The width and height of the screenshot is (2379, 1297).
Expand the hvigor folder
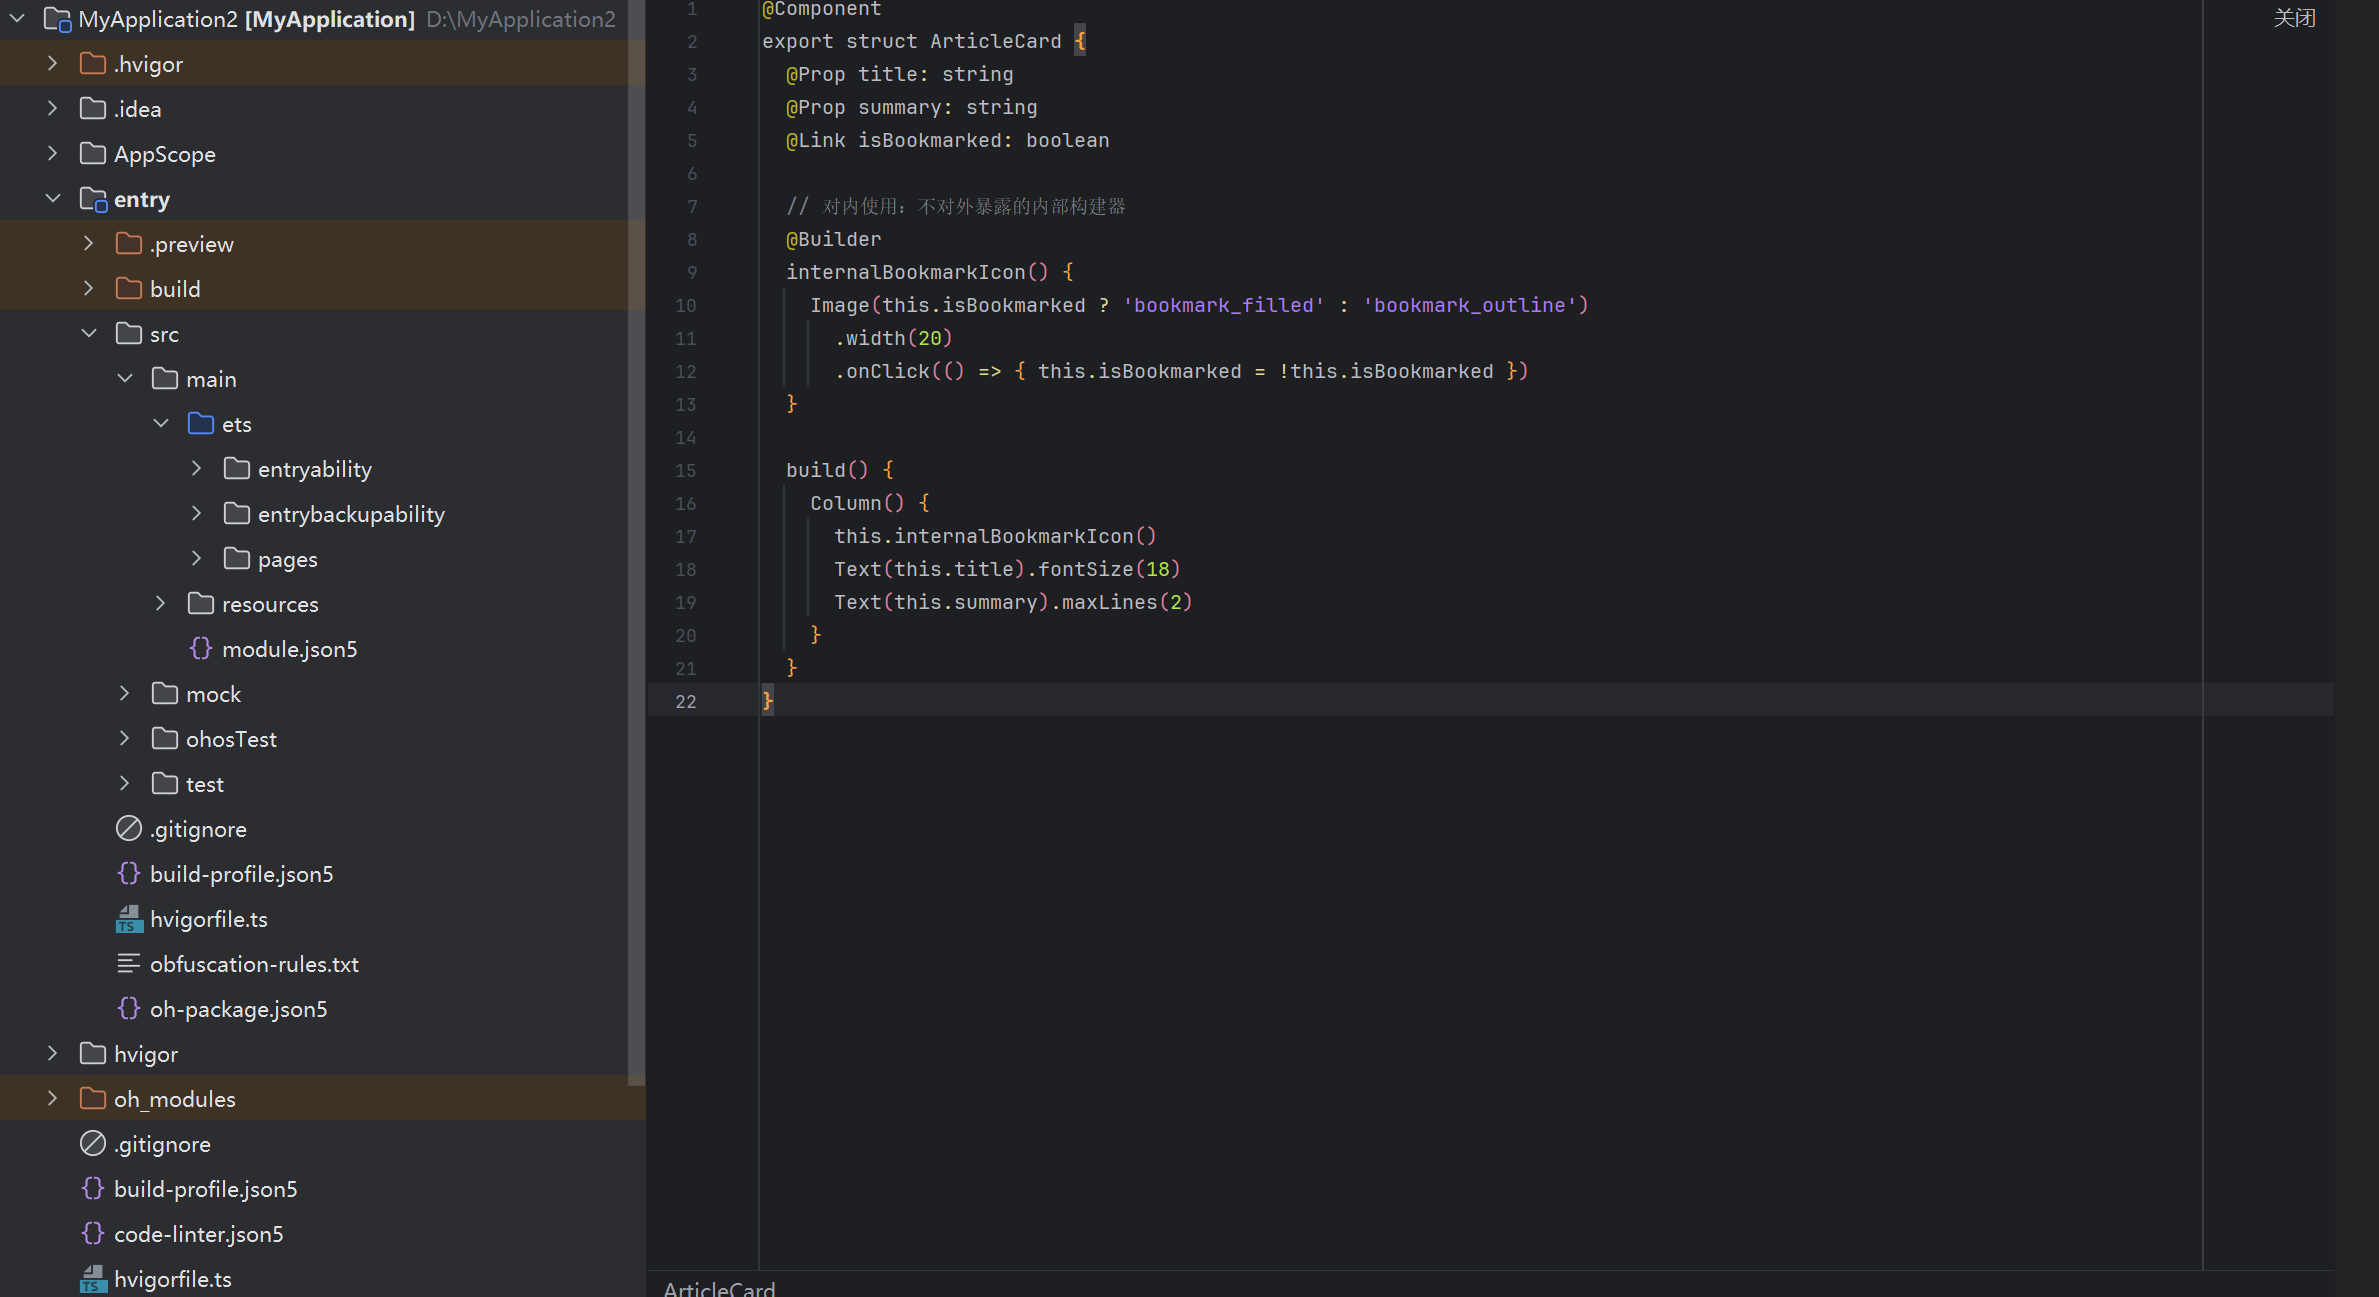pos(53,1054)
